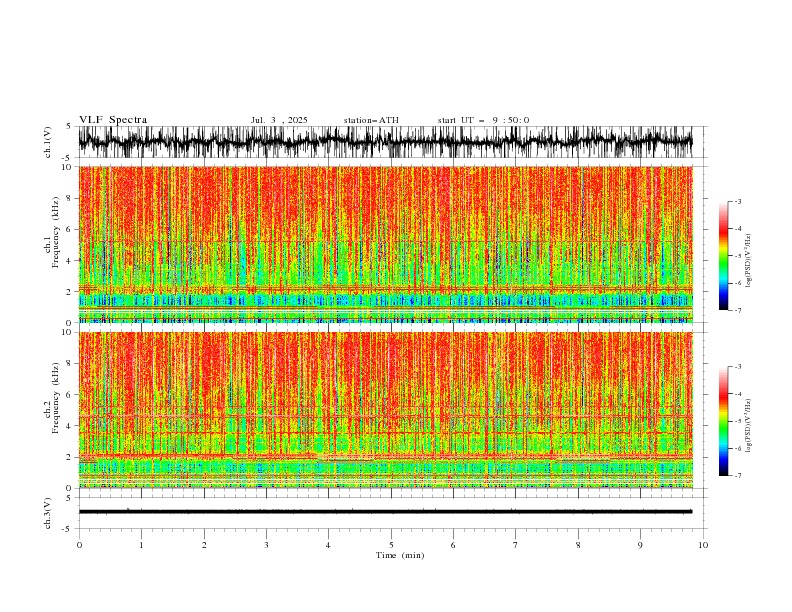This screenshot has width=792, height=612.
Task: Click the "-7" tick on ch.1 colorbar
Action: [738, 310]
